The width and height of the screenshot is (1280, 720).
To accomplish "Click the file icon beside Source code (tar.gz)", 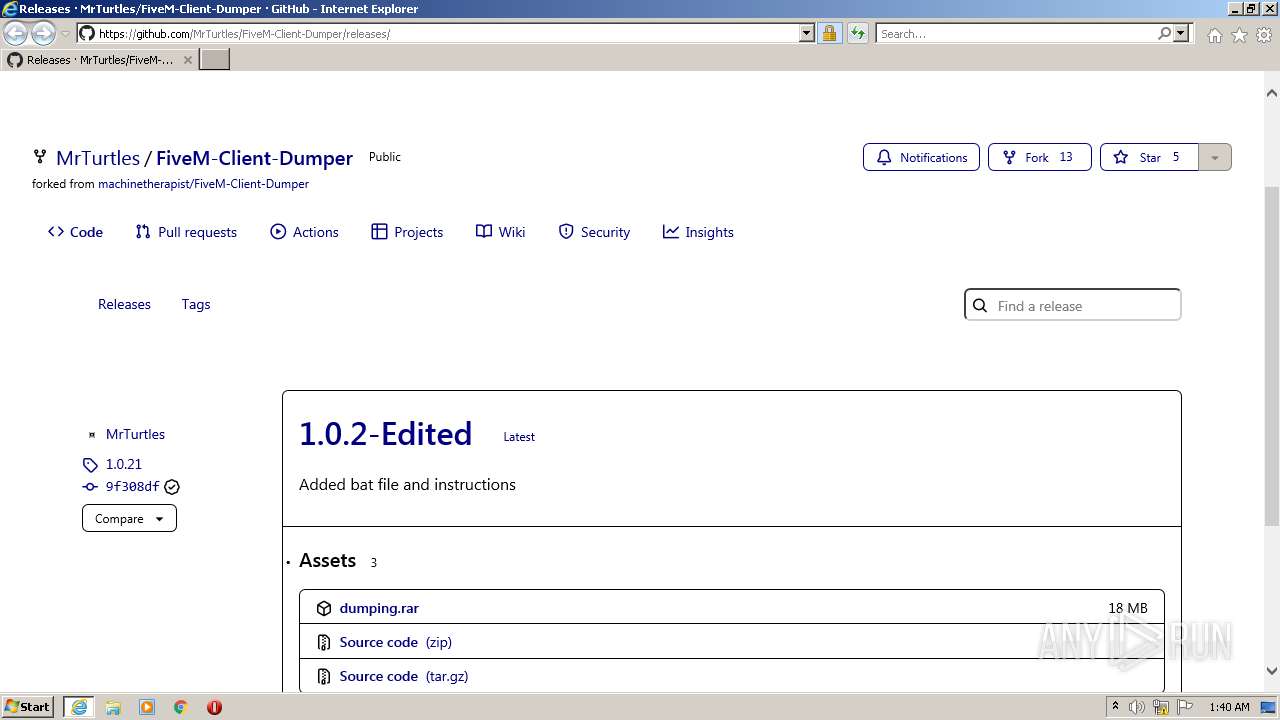I will click(x=324, y=676).
